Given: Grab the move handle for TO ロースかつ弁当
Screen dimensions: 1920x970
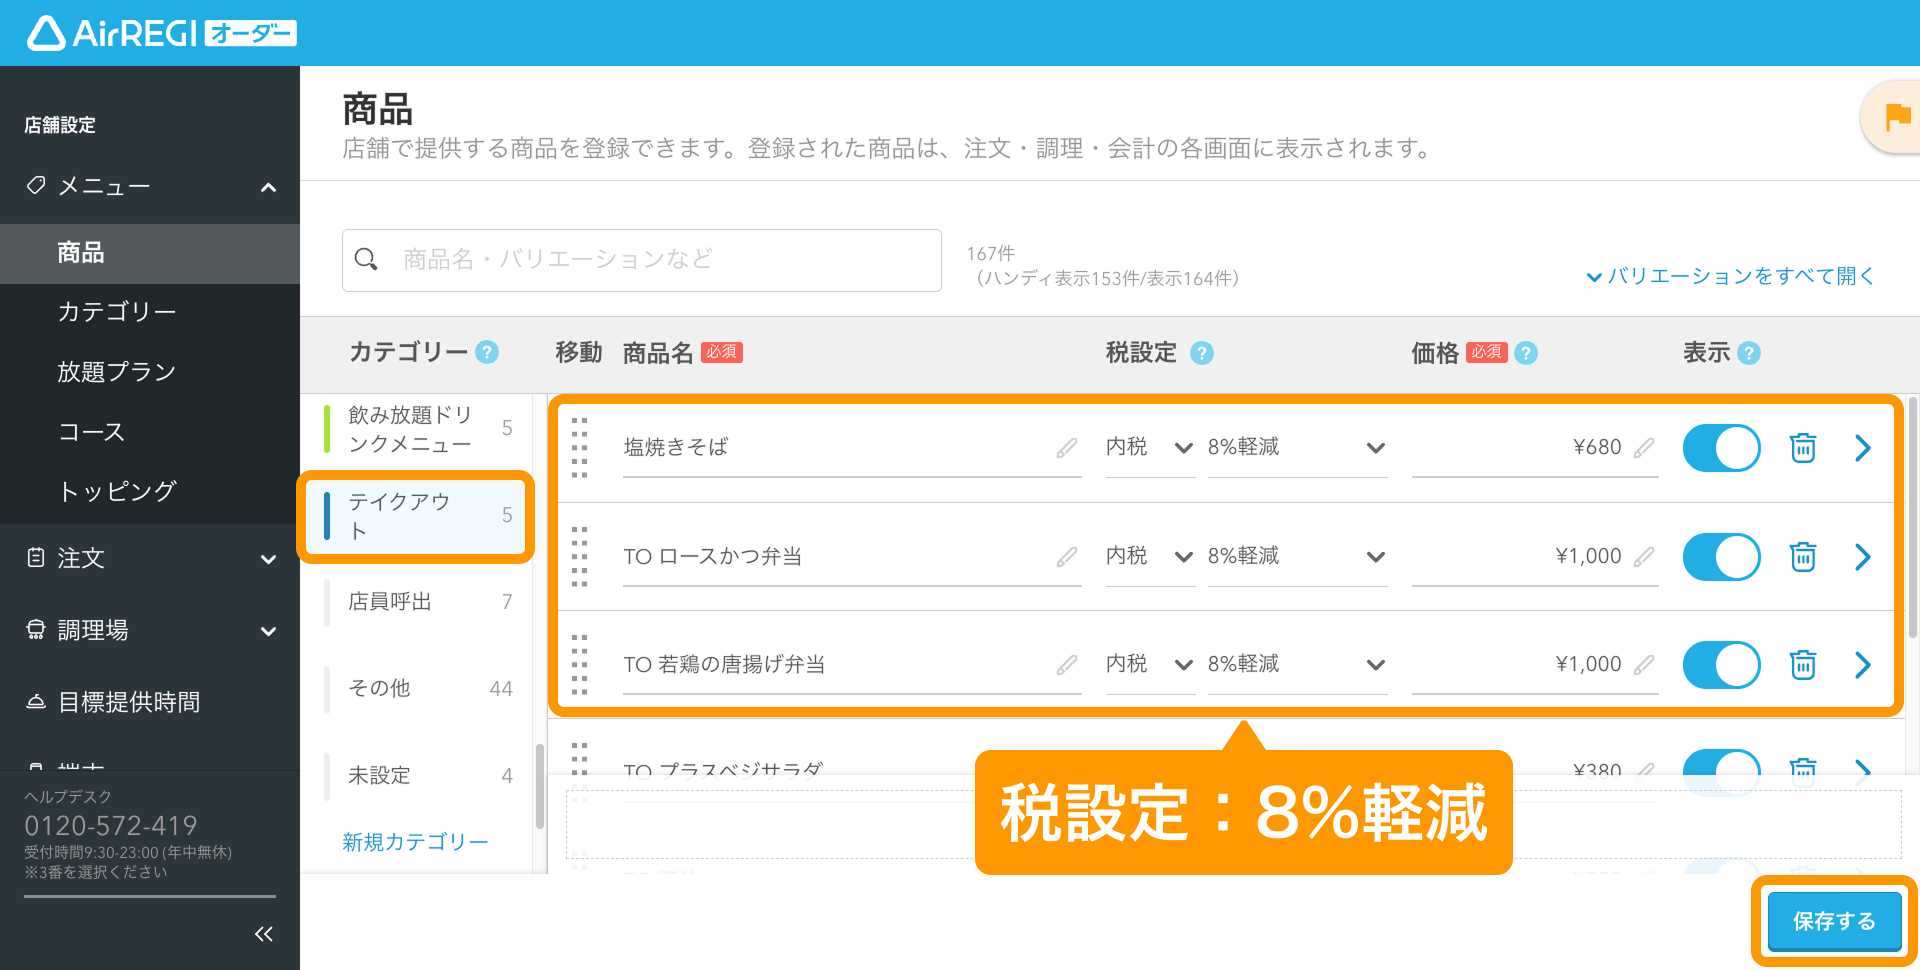Looking at the screenshot, I should [579, 556].
